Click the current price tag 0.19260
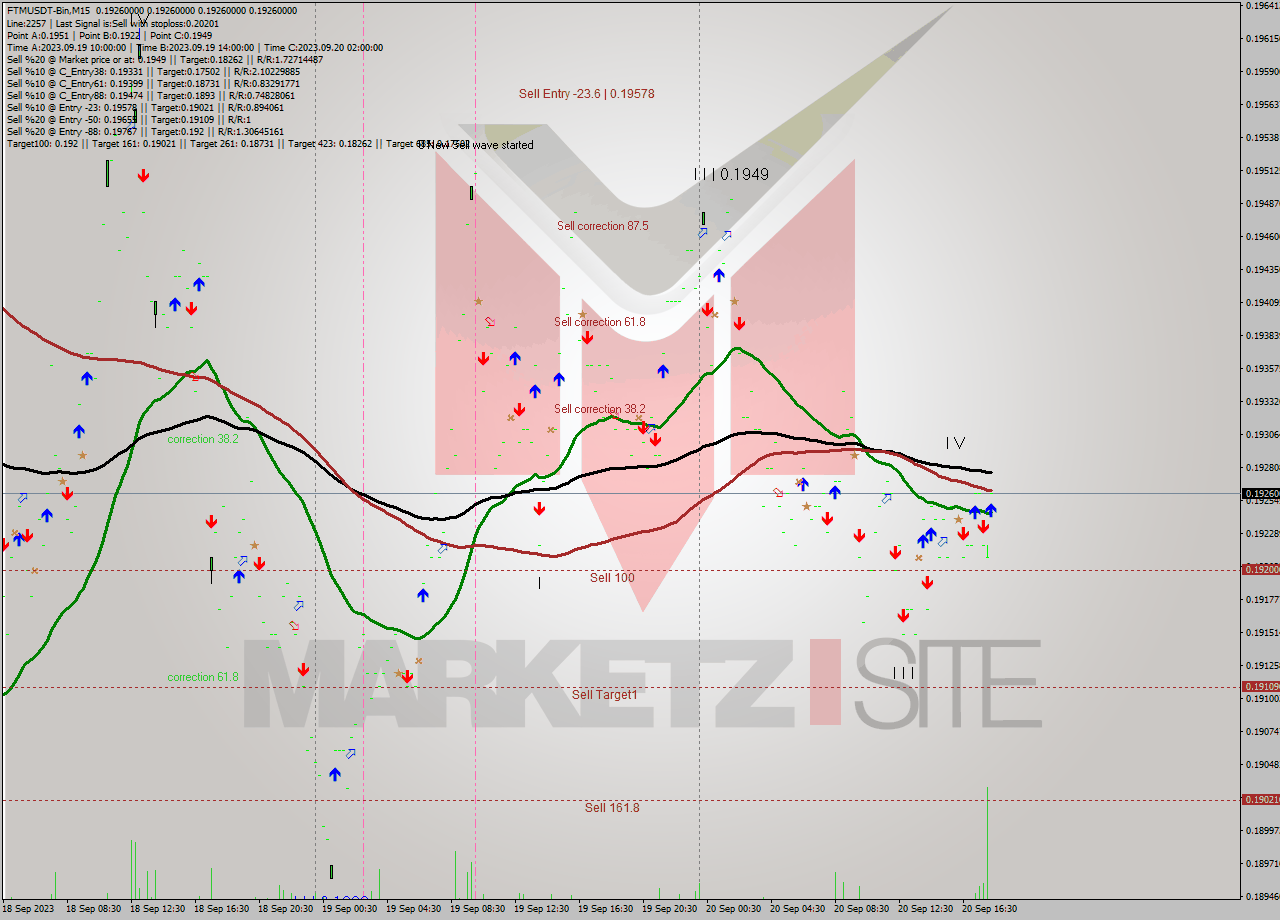 [x=1259, y=493]
